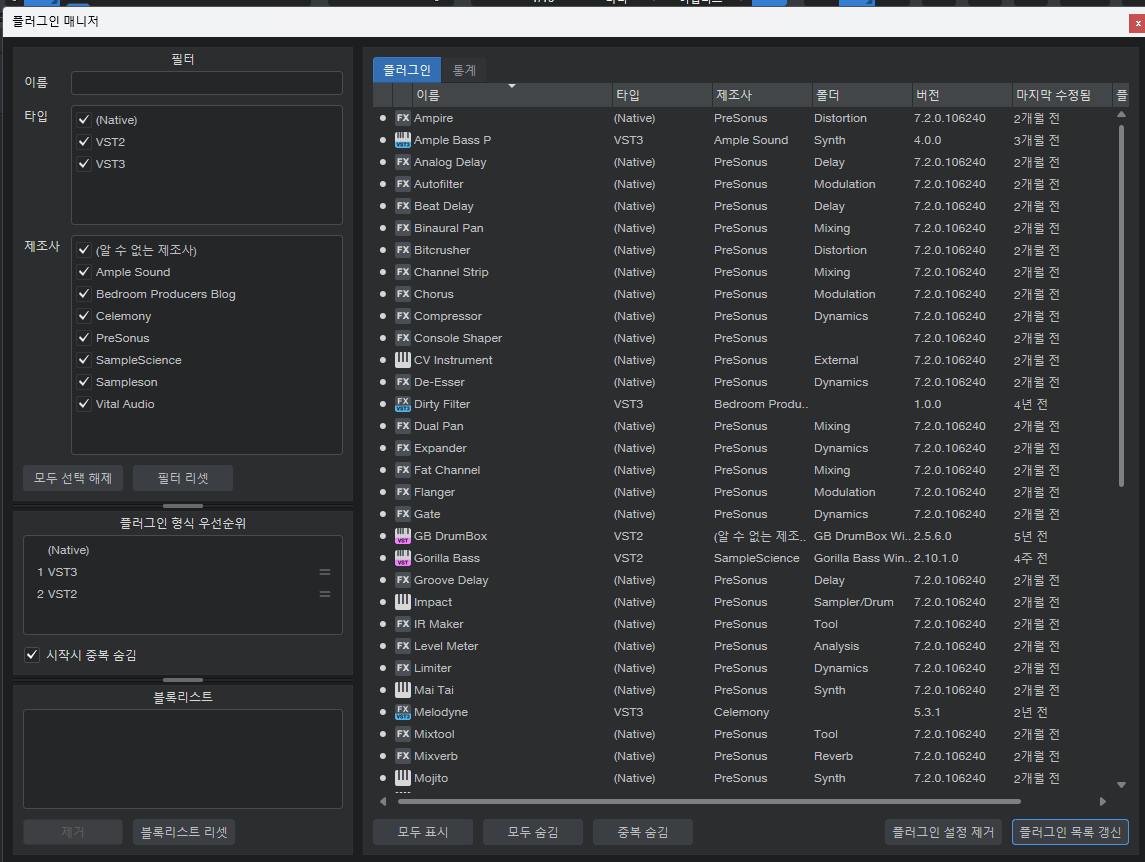This screenshot has height=862, width=1145.
Task: Sort by the 제조사 column header
Action: tap(762, 95)
